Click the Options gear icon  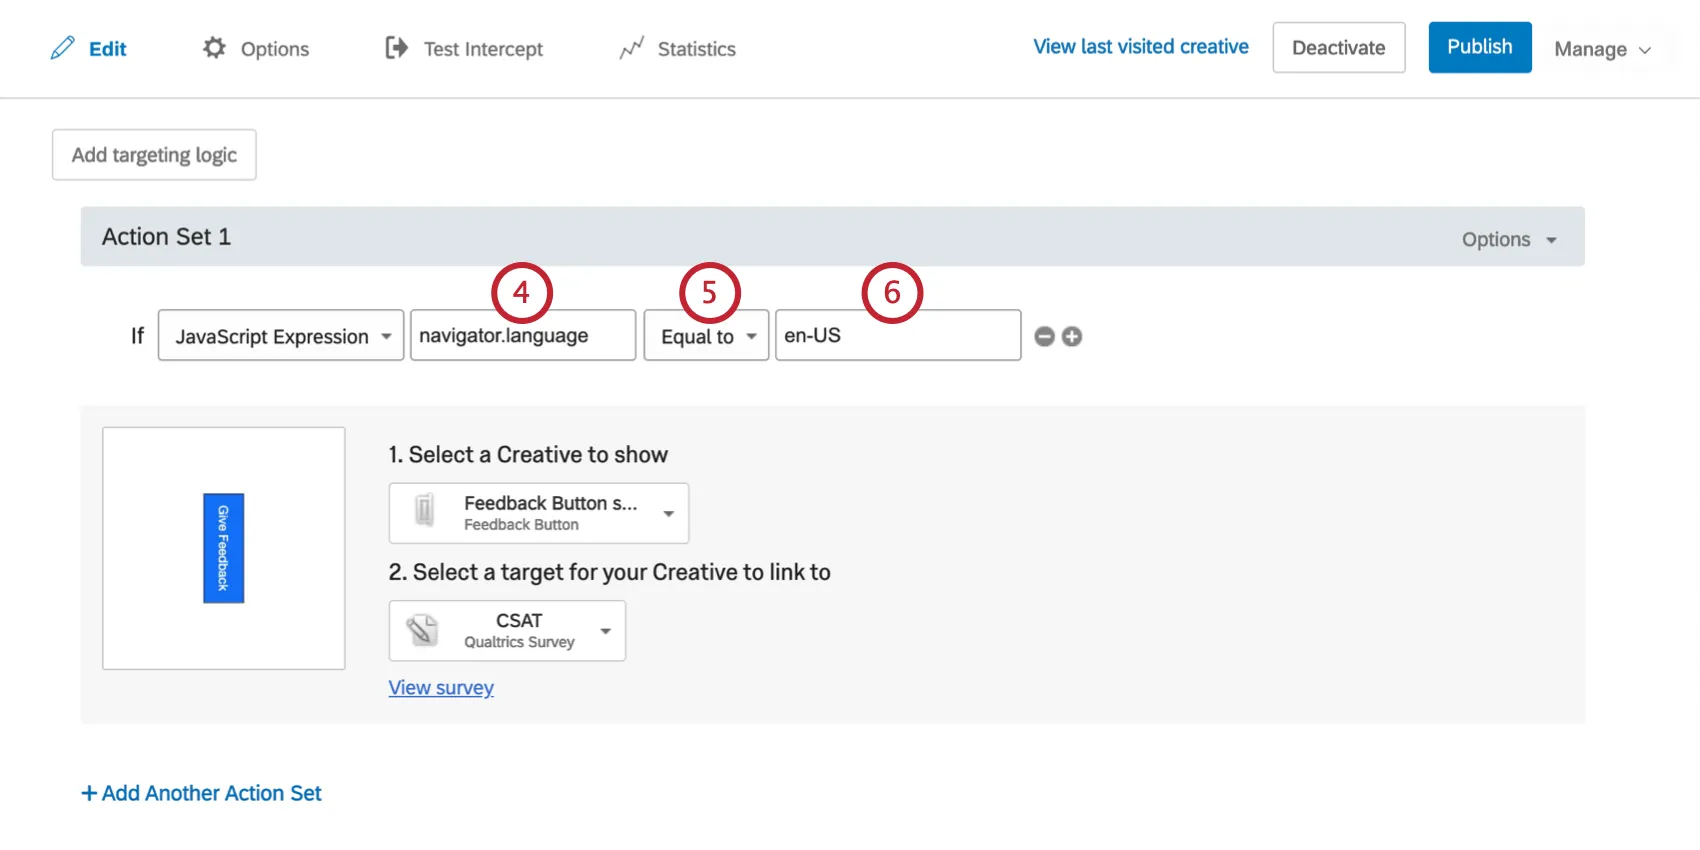pyautogui.click(x=214, y=48)
